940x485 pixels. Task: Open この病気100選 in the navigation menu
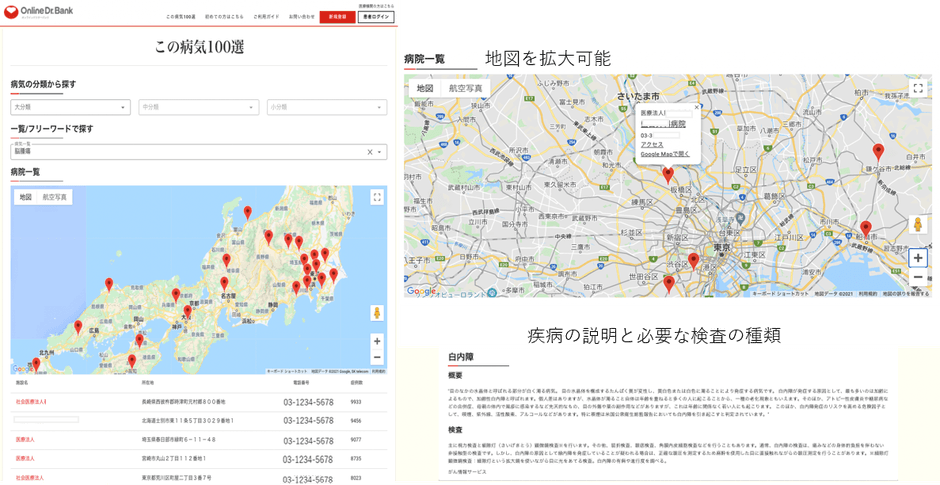pos(180,17)
